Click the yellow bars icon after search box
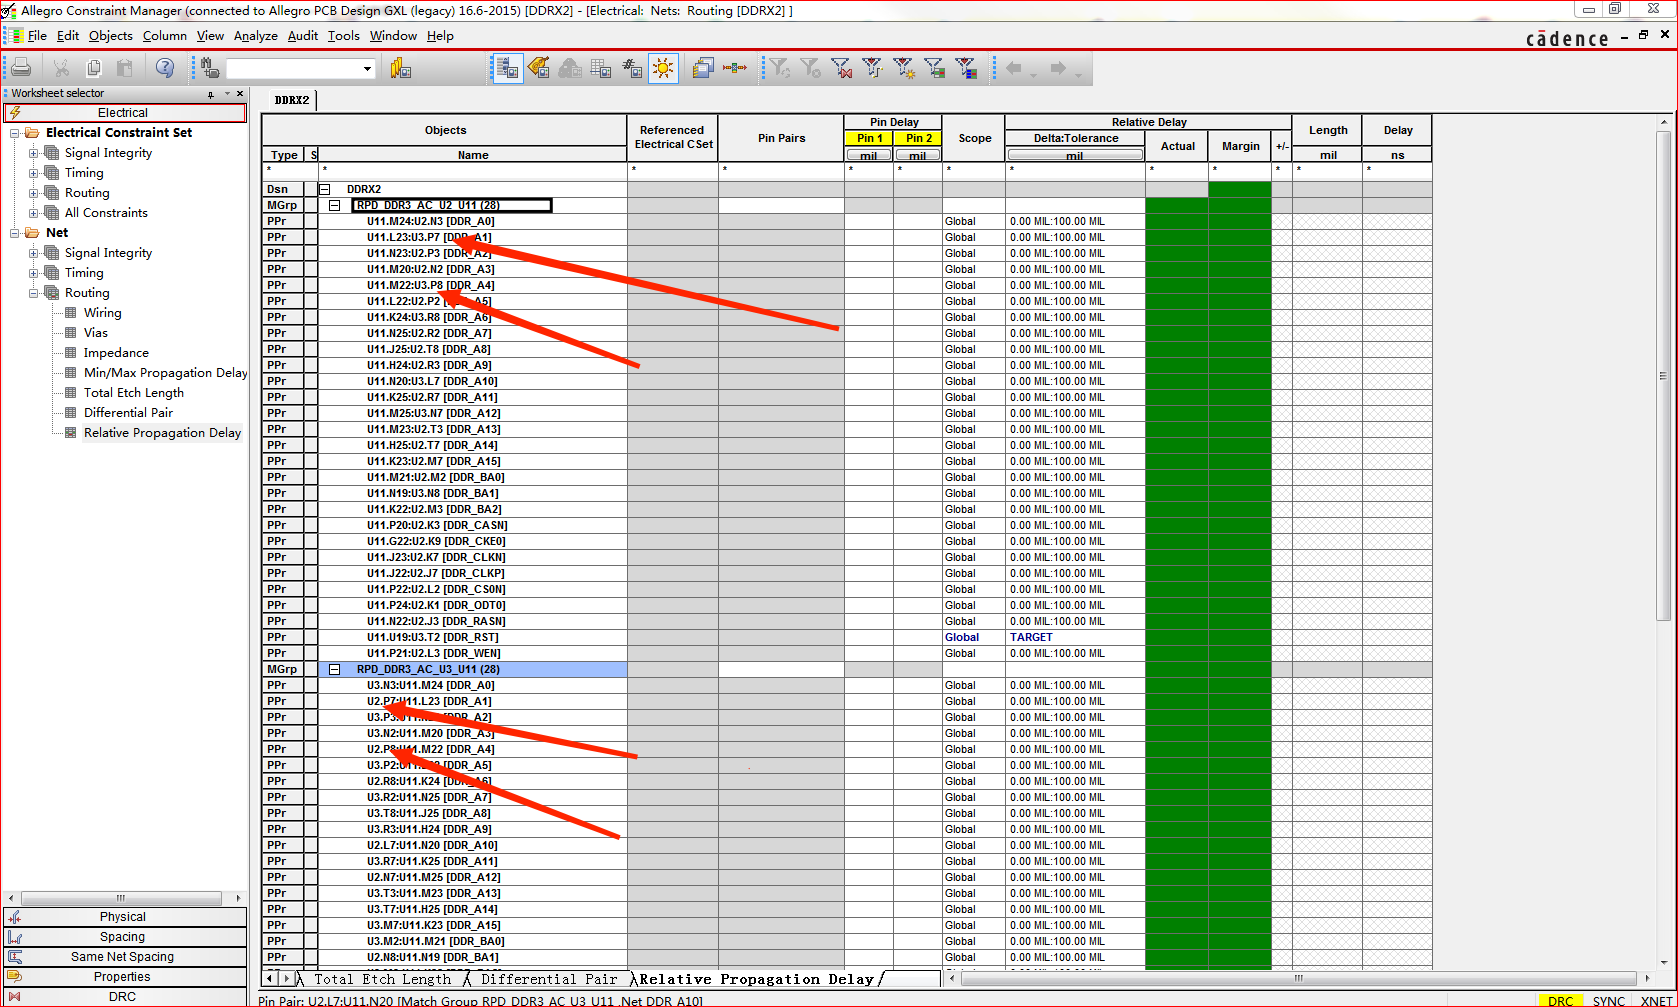The width and height of the screenshot is (1678, 1007). click(x=401, y=68)
